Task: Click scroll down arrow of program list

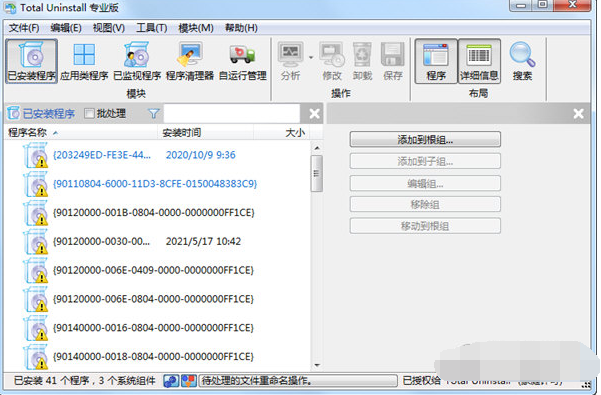Action: (317, 365)
